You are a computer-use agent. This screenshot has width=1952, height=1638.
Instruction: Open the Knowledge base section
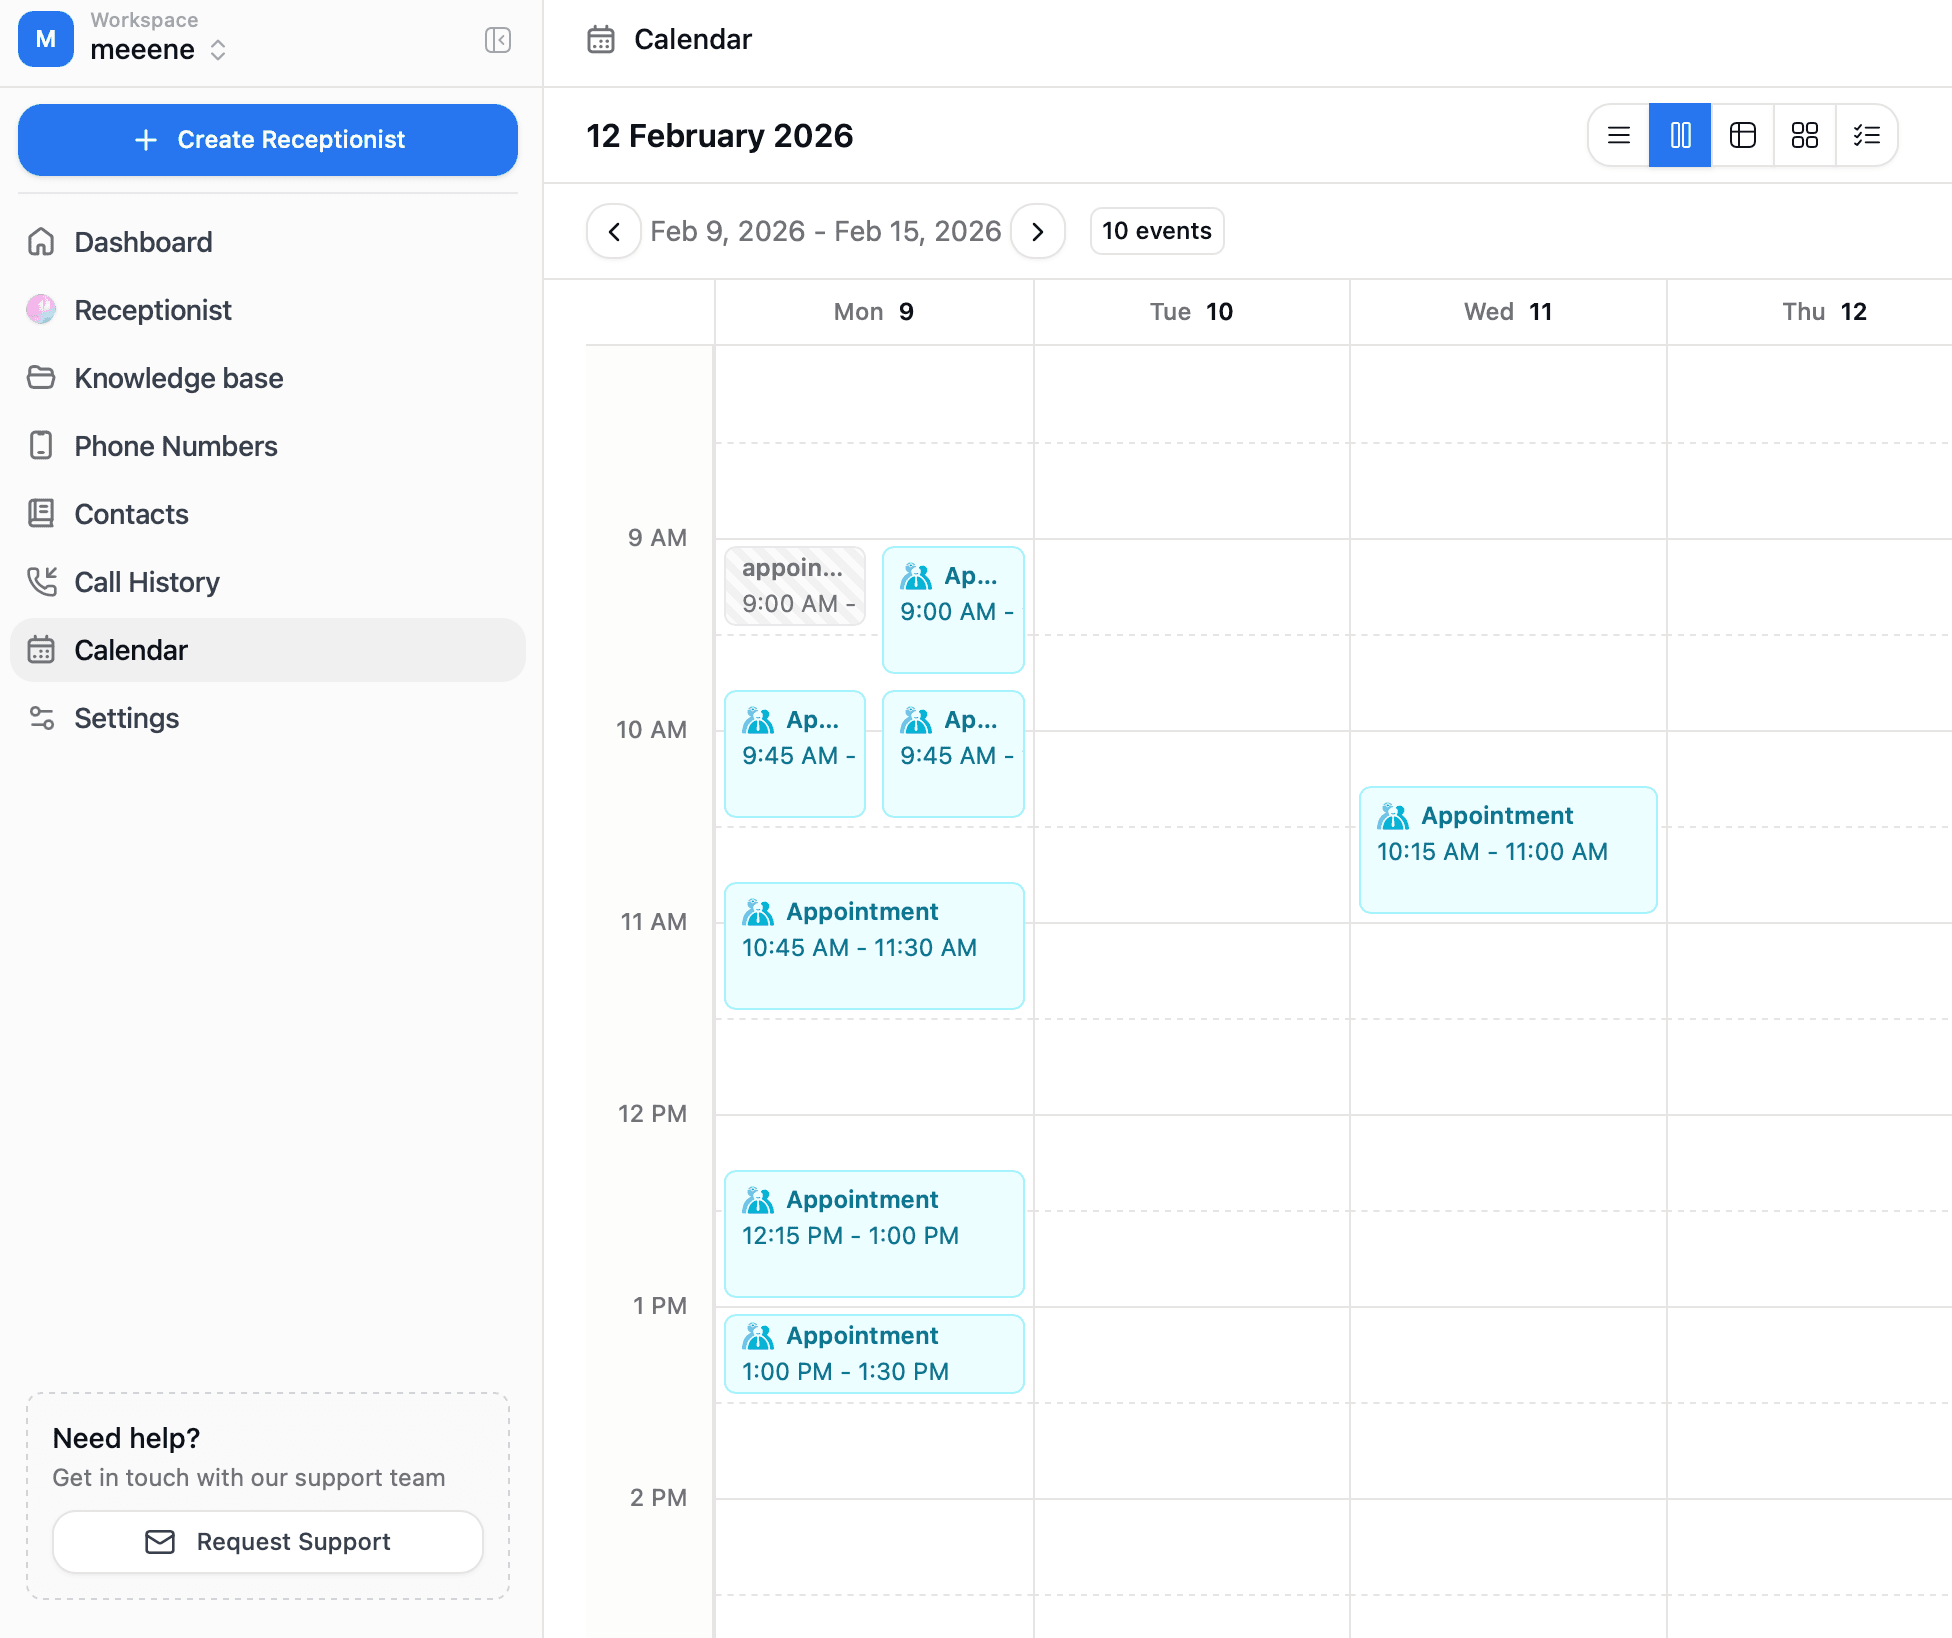(x=178, y=378)
